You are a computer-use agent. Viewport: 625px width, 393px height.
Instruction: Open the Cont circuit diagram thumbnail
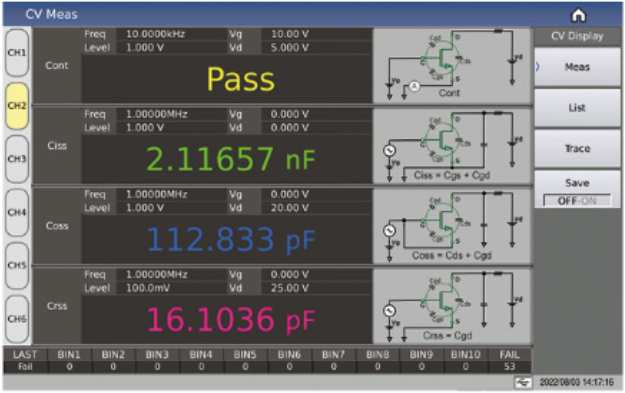[x=452, y=65]
